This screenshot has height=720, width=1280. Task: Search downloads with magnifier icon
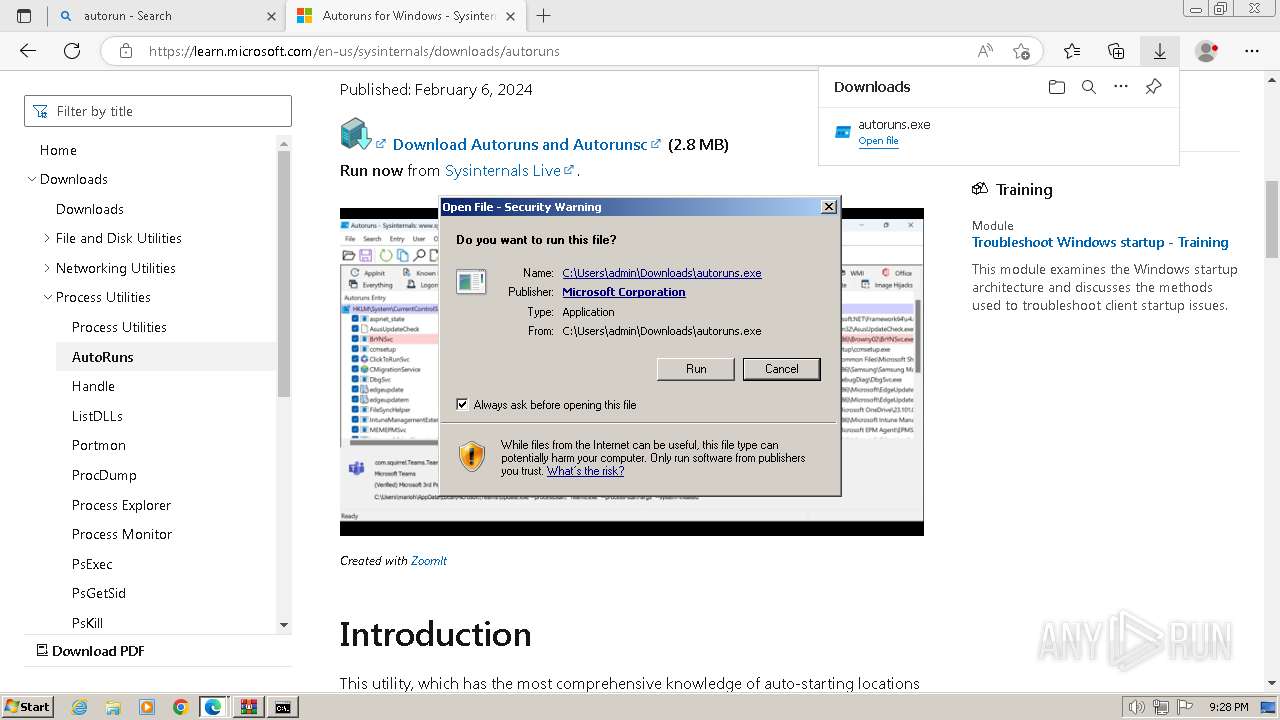pyautogui.click(x=1089, y=87)
